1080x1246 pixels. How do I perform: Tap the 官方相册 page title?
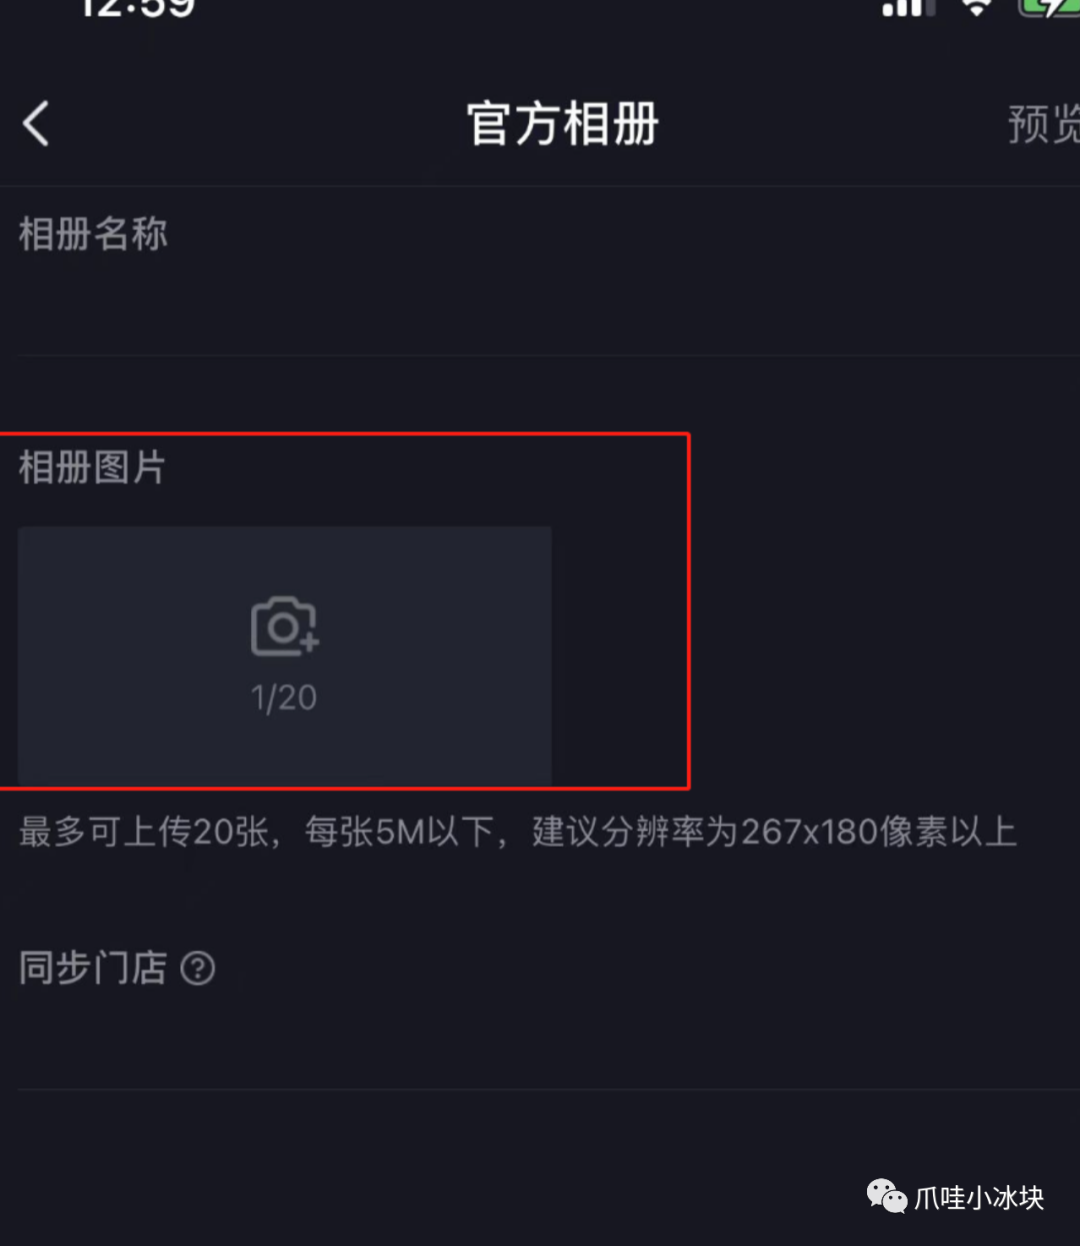pos(563,125)
